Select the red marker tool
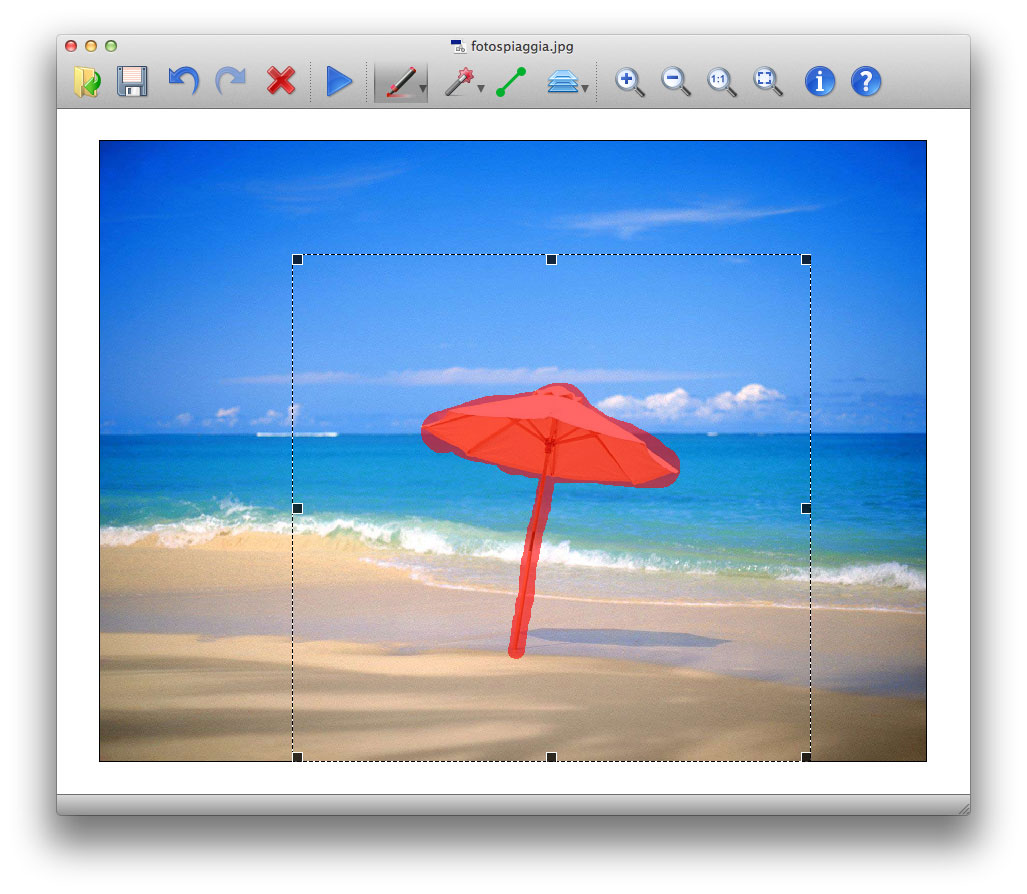Viewport: 1027px width, 894px height. pos(400,83)
